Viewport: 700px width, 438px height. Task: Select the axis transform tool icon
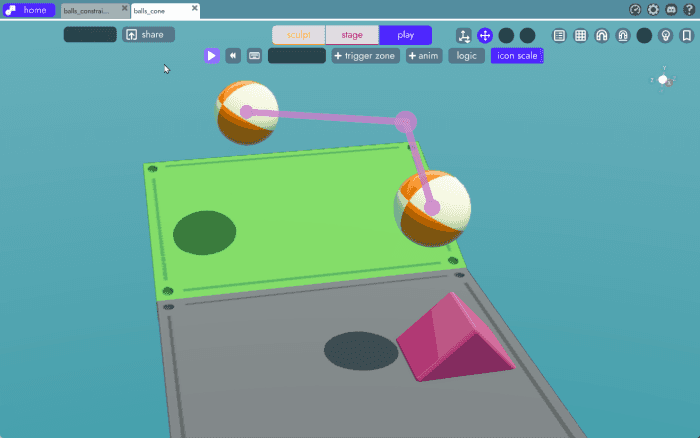[x=464, y=35]
